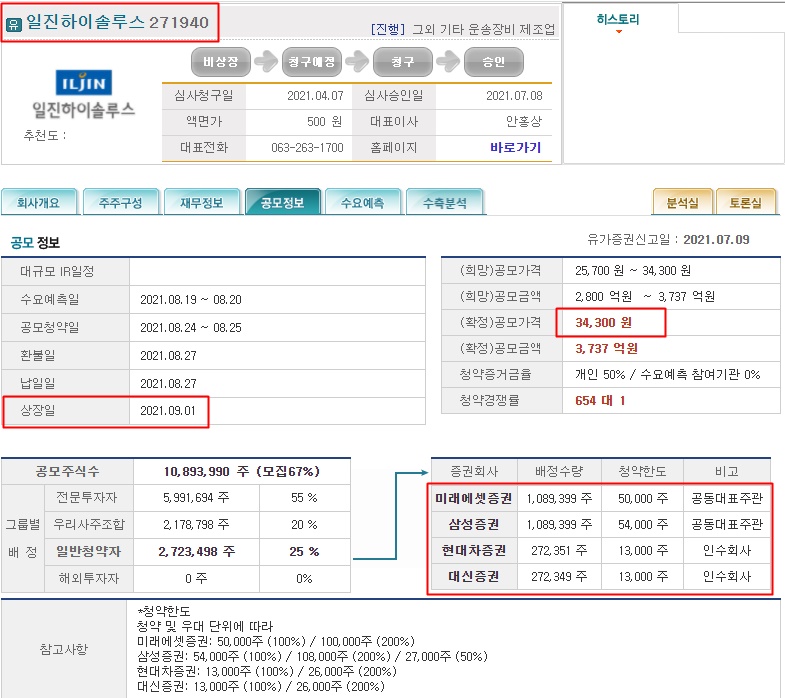Image resolution: width=785 pixels, height=698 pixels.
Task: Click the 참고사항 label cell
Action: tap(64, 649)
